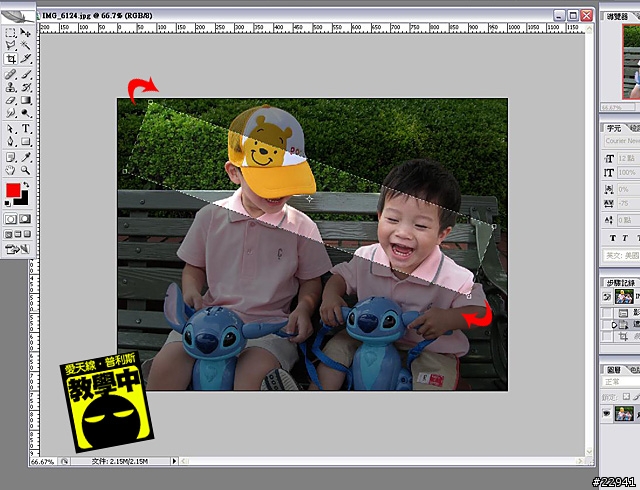Screen dimensions: 640x490
Task: Select the Gradient tool
Action: (25, 100)
